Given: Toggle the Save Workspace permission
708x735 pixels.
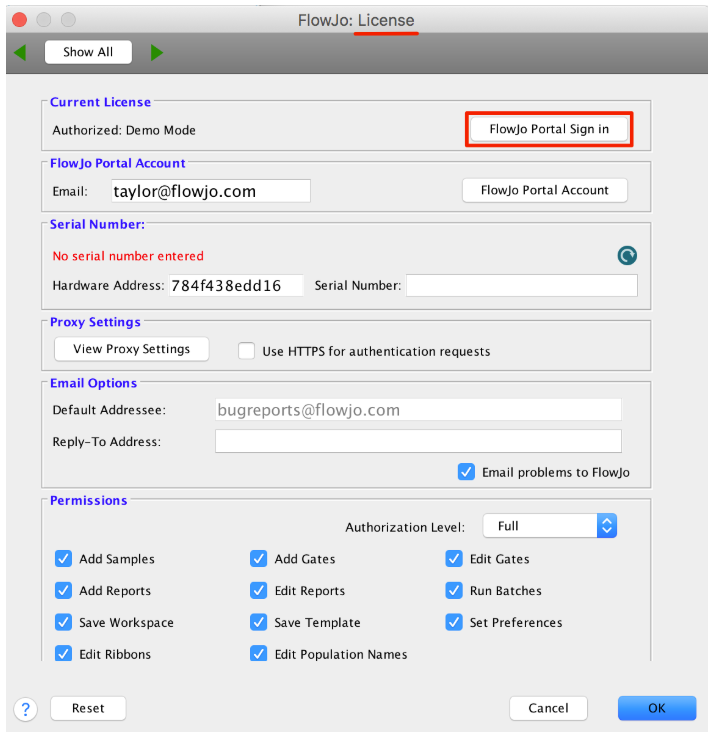Looking at the screenshot, I should (x=63, y=622).
